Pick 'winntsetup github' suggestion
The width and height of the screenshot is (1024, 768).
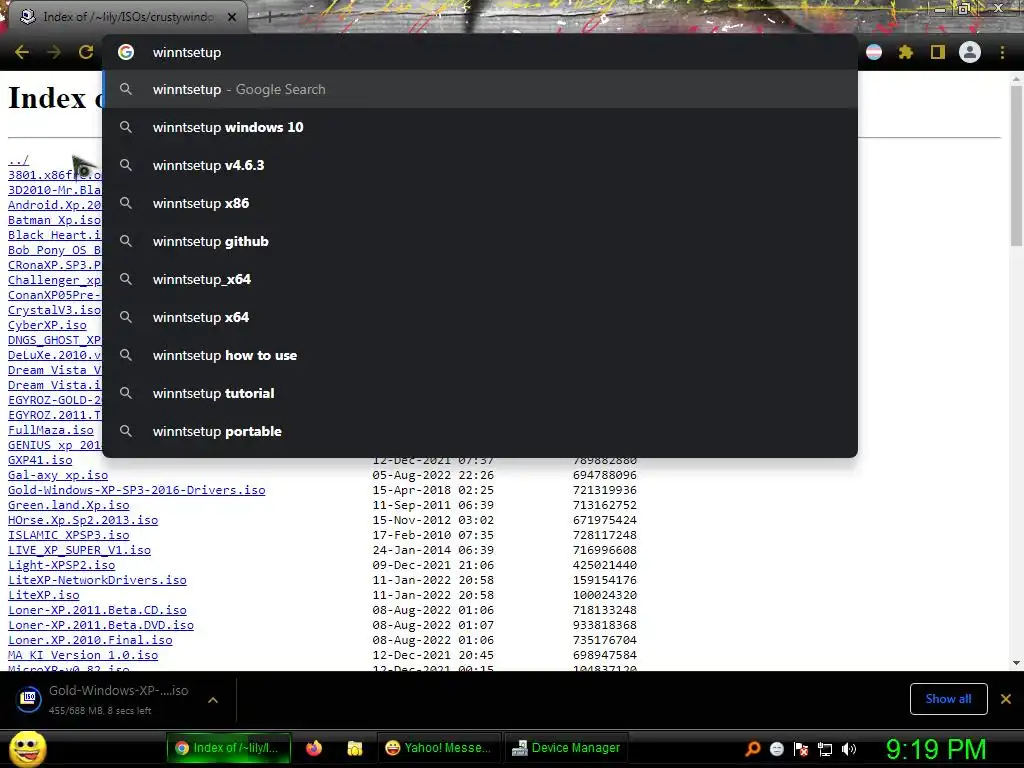[480, 241]
